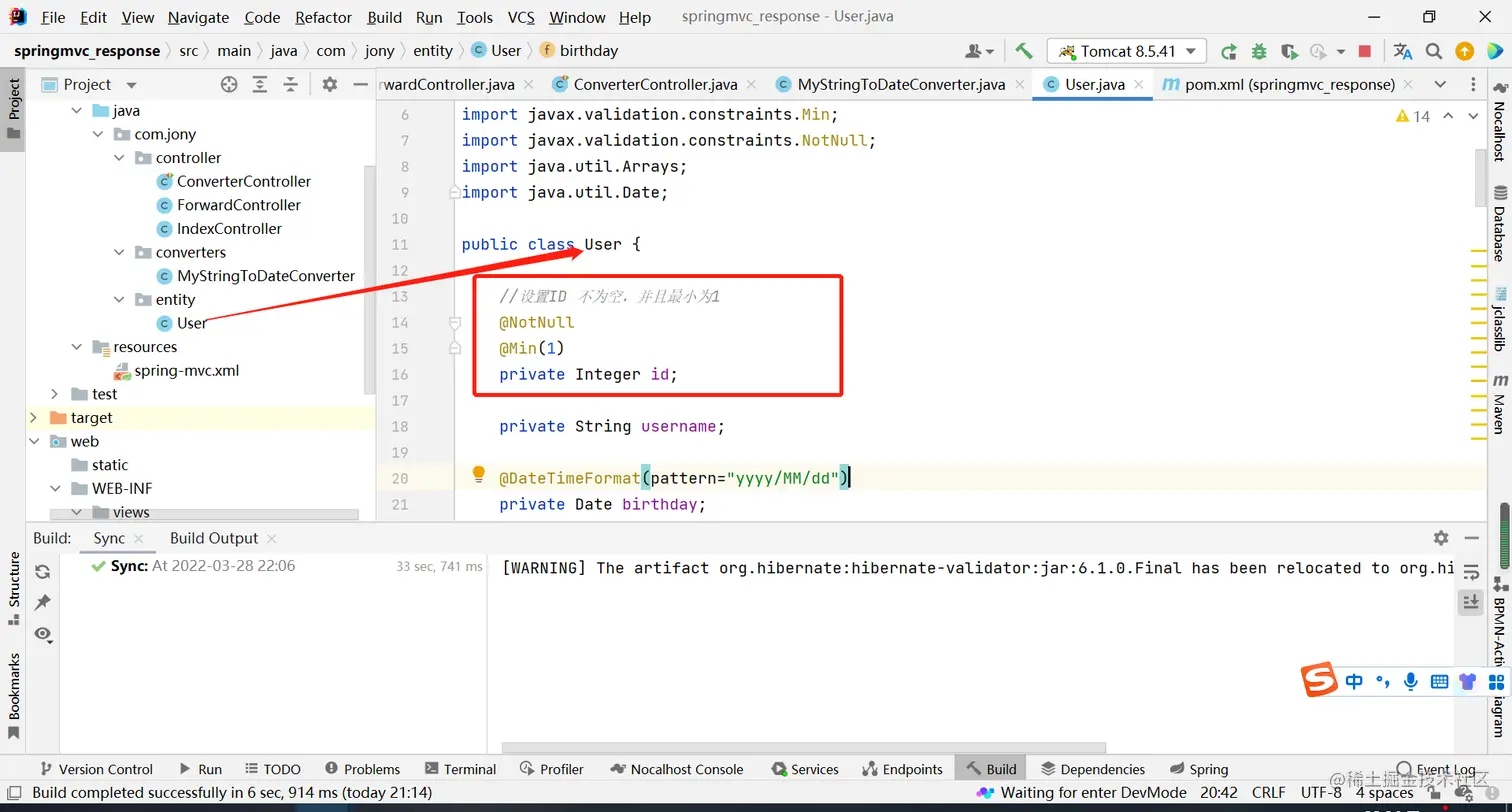Open the Endpoints tool window
This screenshot has width=1512, height=812.
pyautogui.click(x=902, y=769)
